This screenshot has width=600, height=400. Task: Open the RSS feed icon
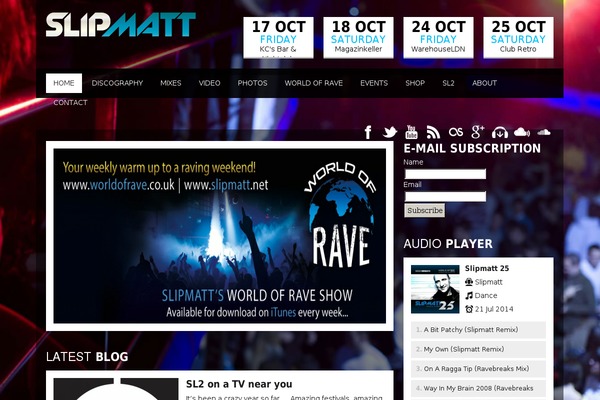coord(433,132)
